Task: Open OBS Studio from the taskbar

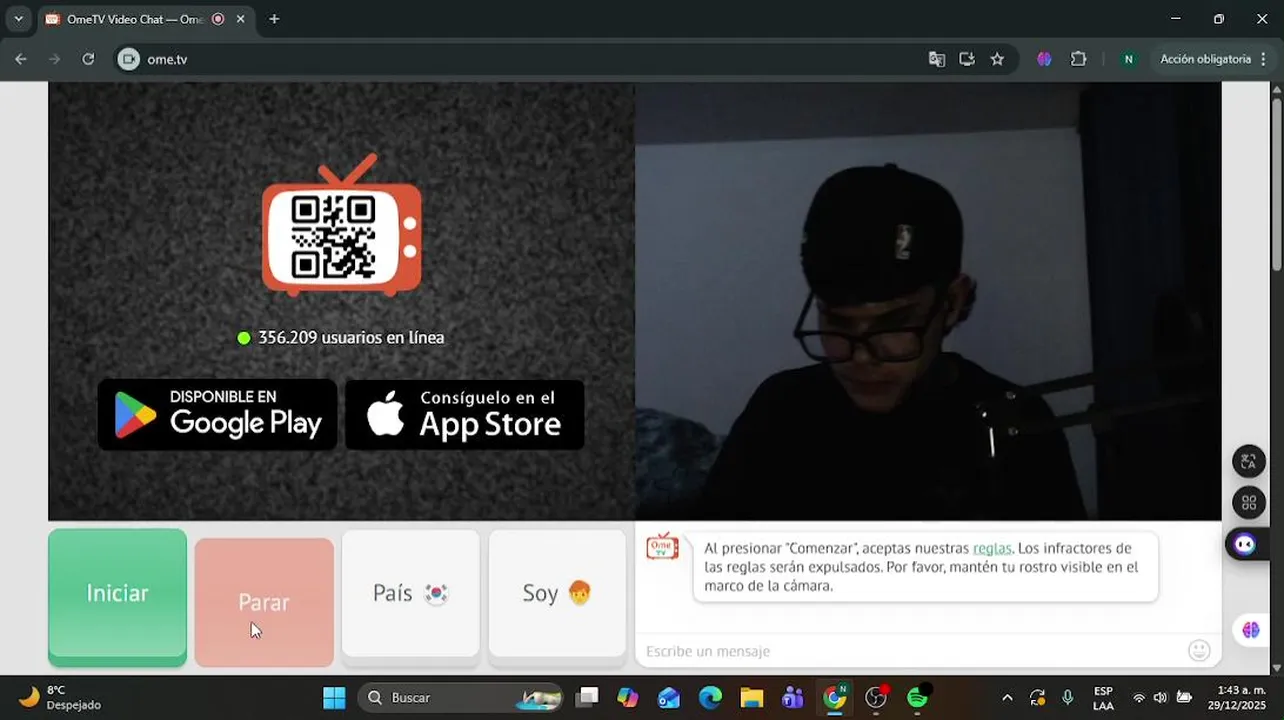Action: pyautogui.click(x=876, y=697)
